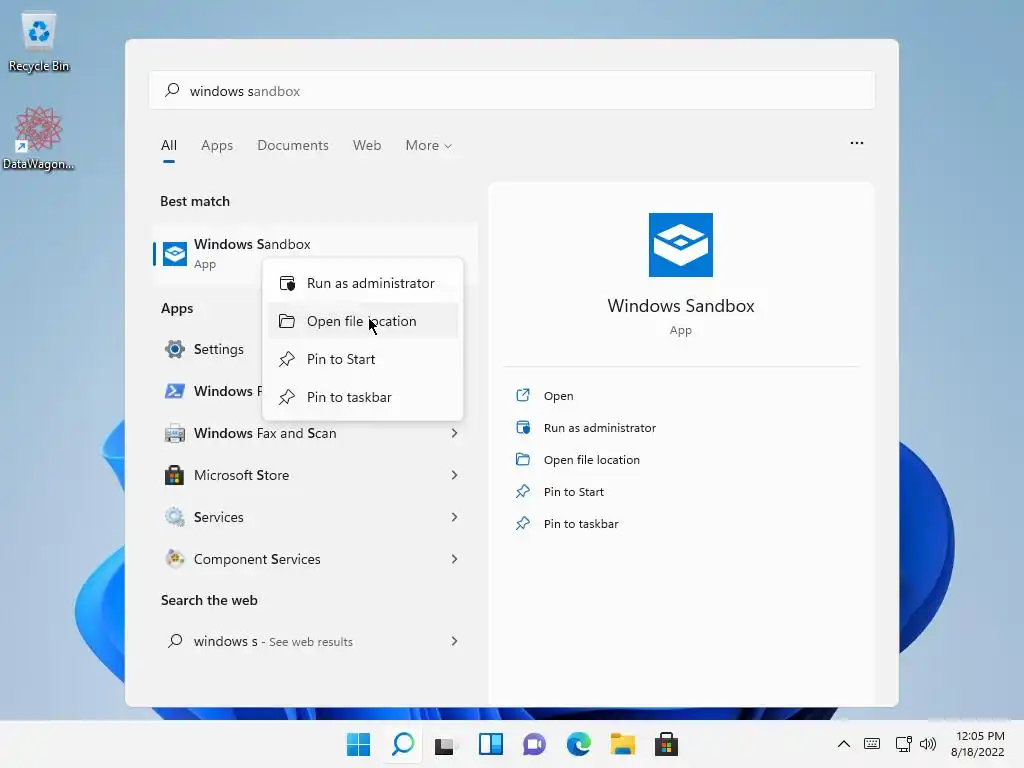The height and width of the screenshot is (768, 1024).
Task: Open the clock showing 12:05 PM
Action: pos(978,744)
